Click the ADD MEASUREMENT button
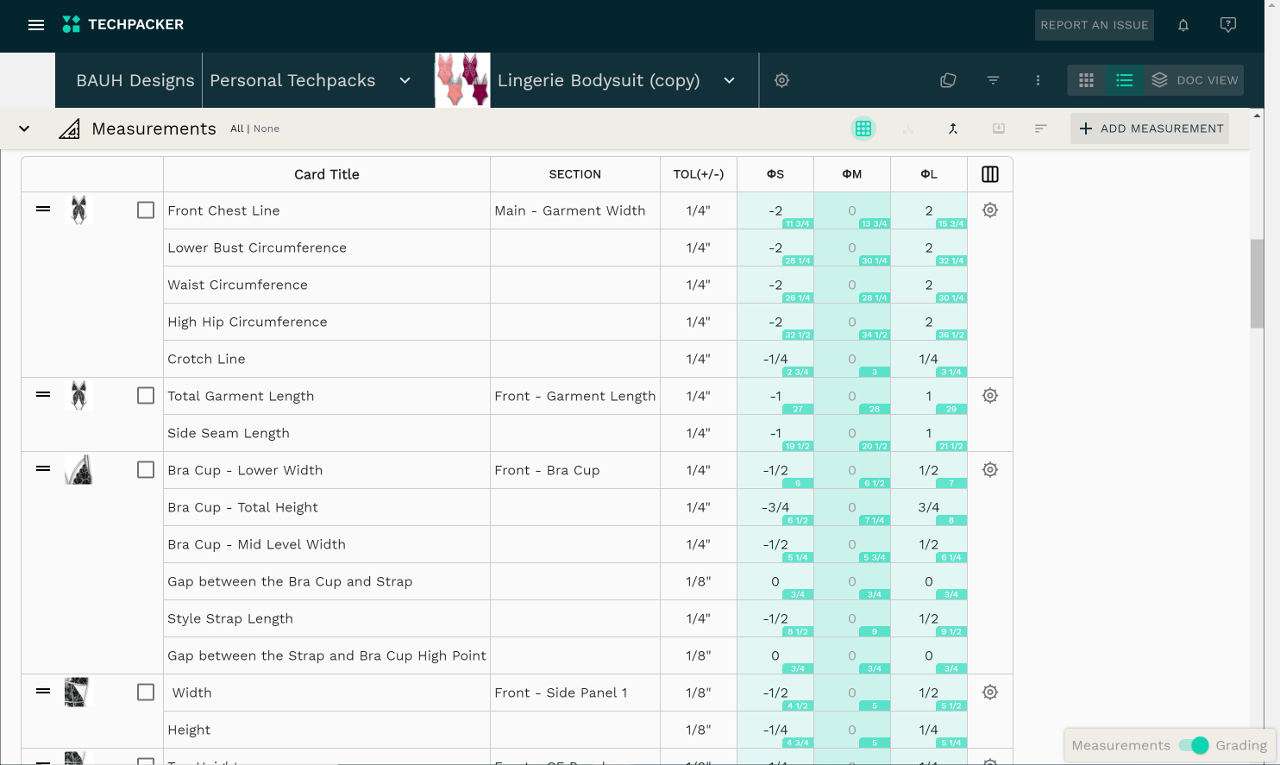 (x=1150, y=128)
